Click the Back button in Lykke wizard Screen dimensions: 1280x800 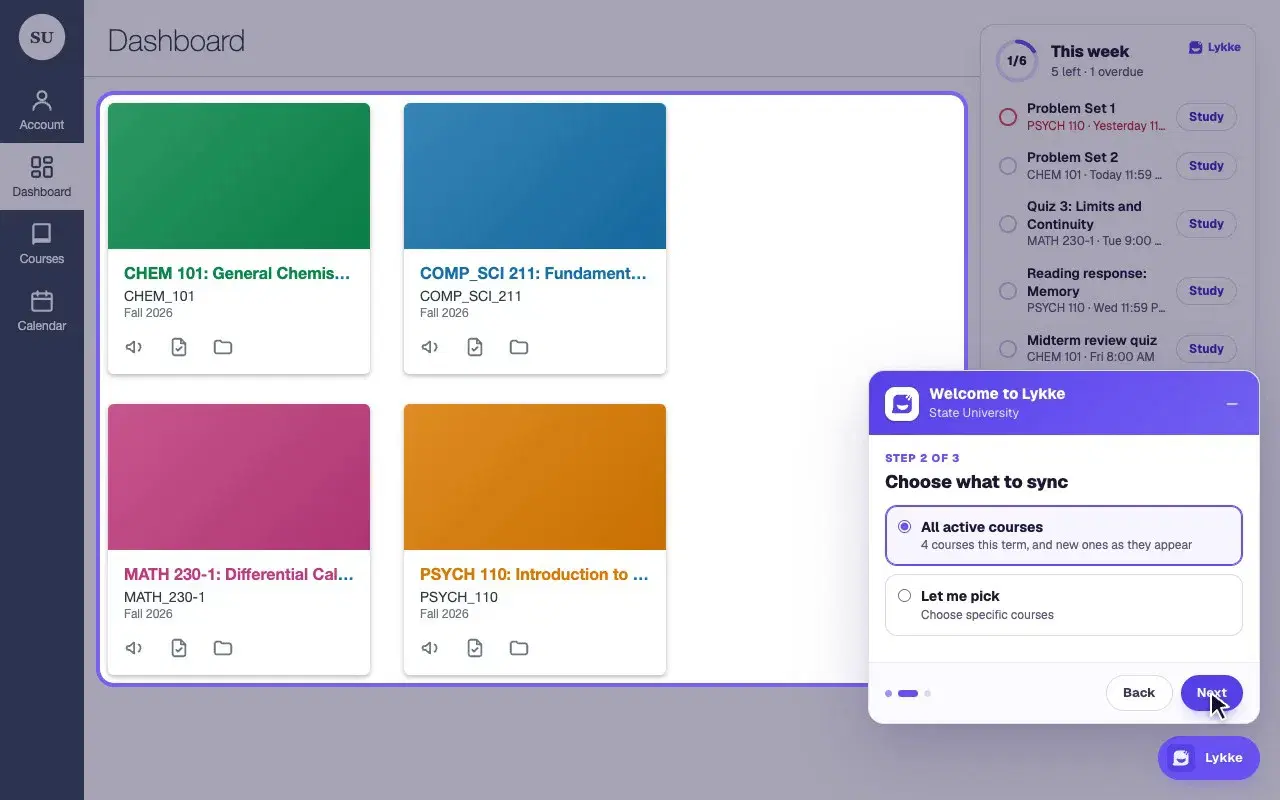tap(1139, 693)
